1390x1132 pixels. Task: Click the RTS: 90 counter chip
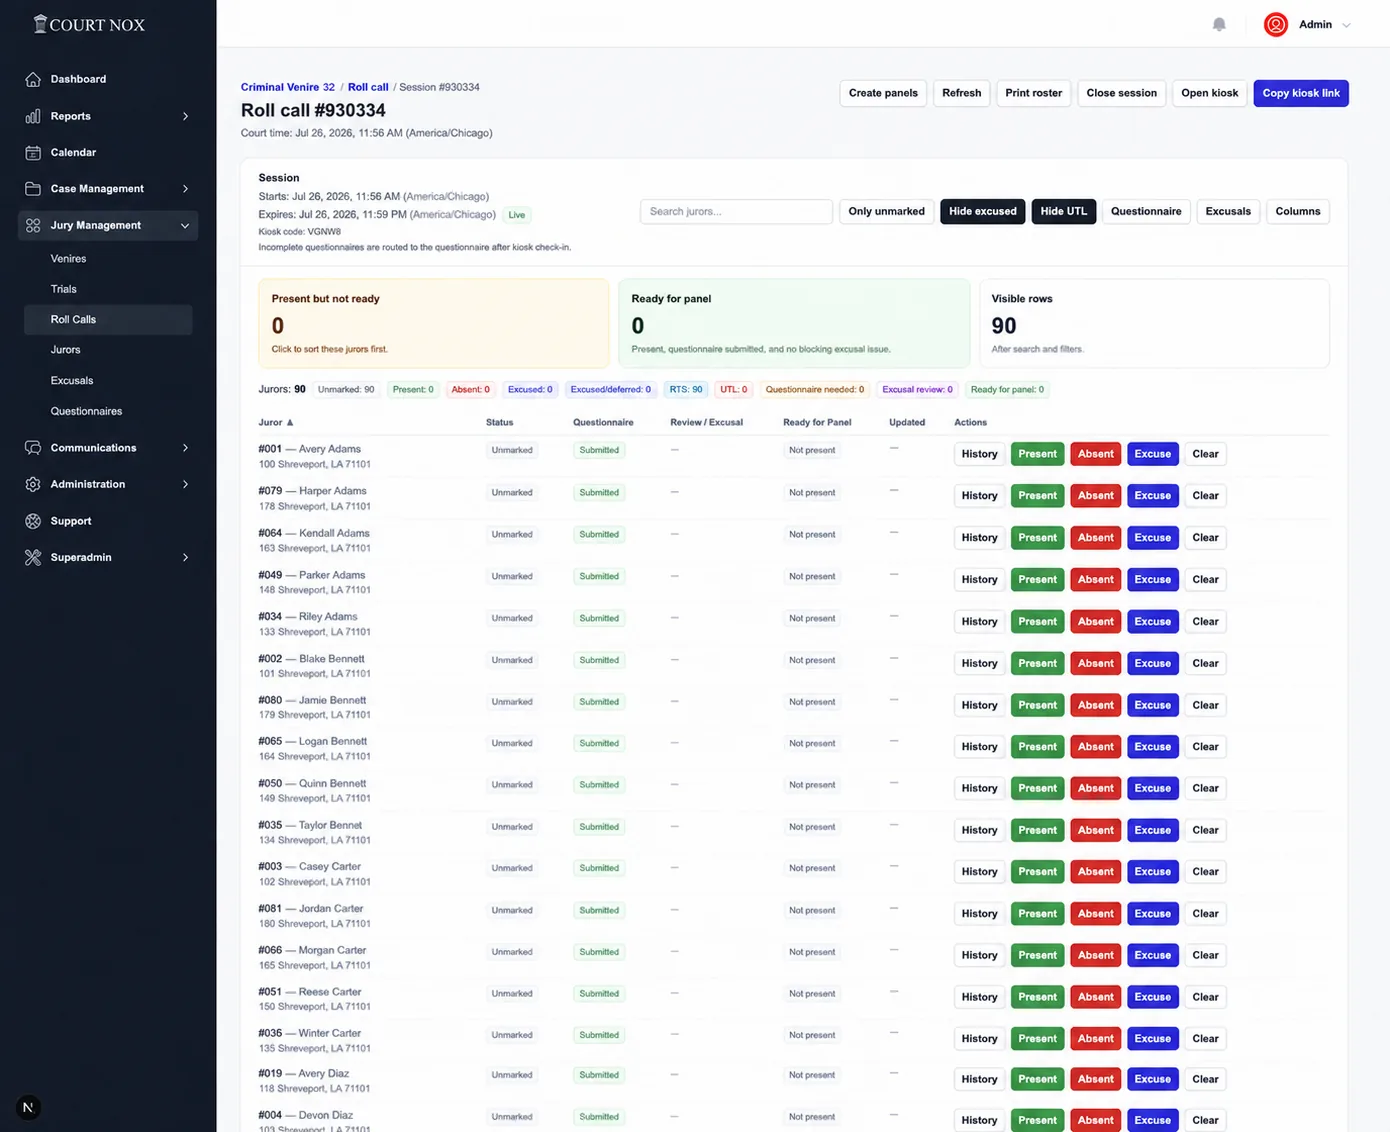coord(686,390)
